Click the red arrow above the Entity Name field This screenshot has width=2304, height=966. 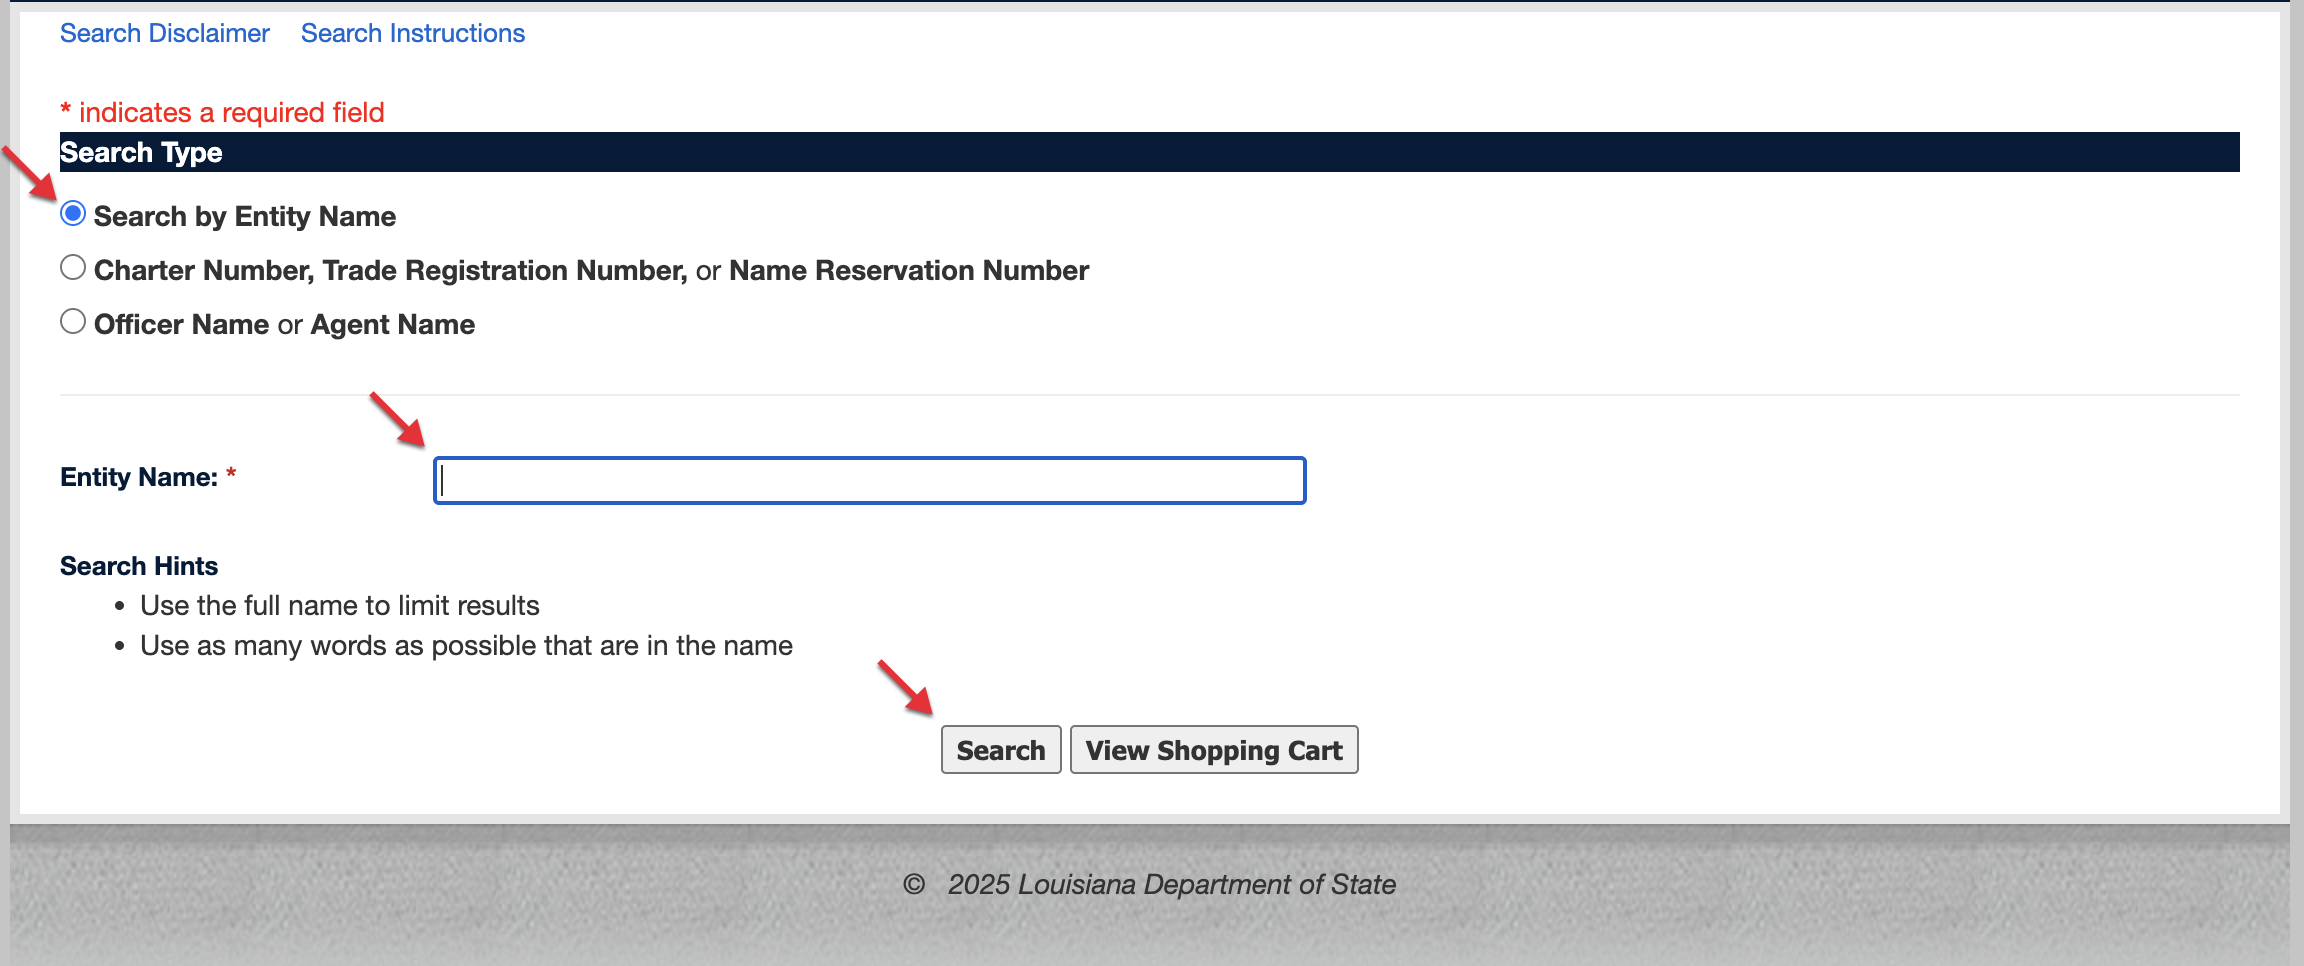pyautogui.click(x=398, y=419)
